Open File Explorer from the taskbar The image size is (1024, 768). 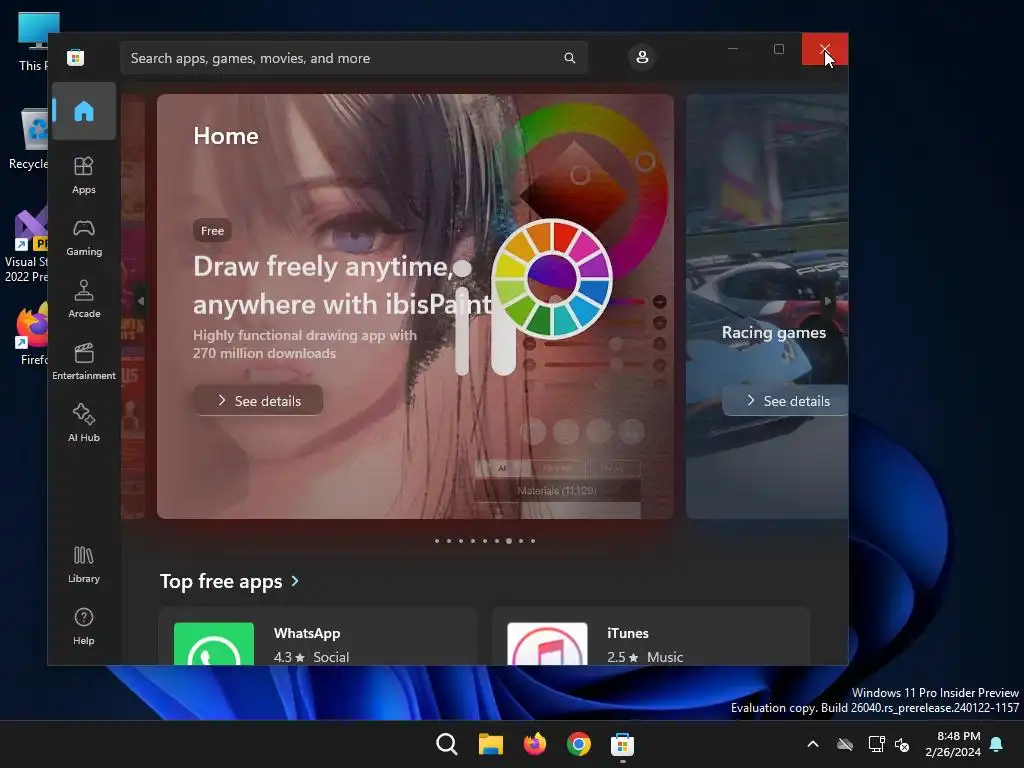coord(490,744)
